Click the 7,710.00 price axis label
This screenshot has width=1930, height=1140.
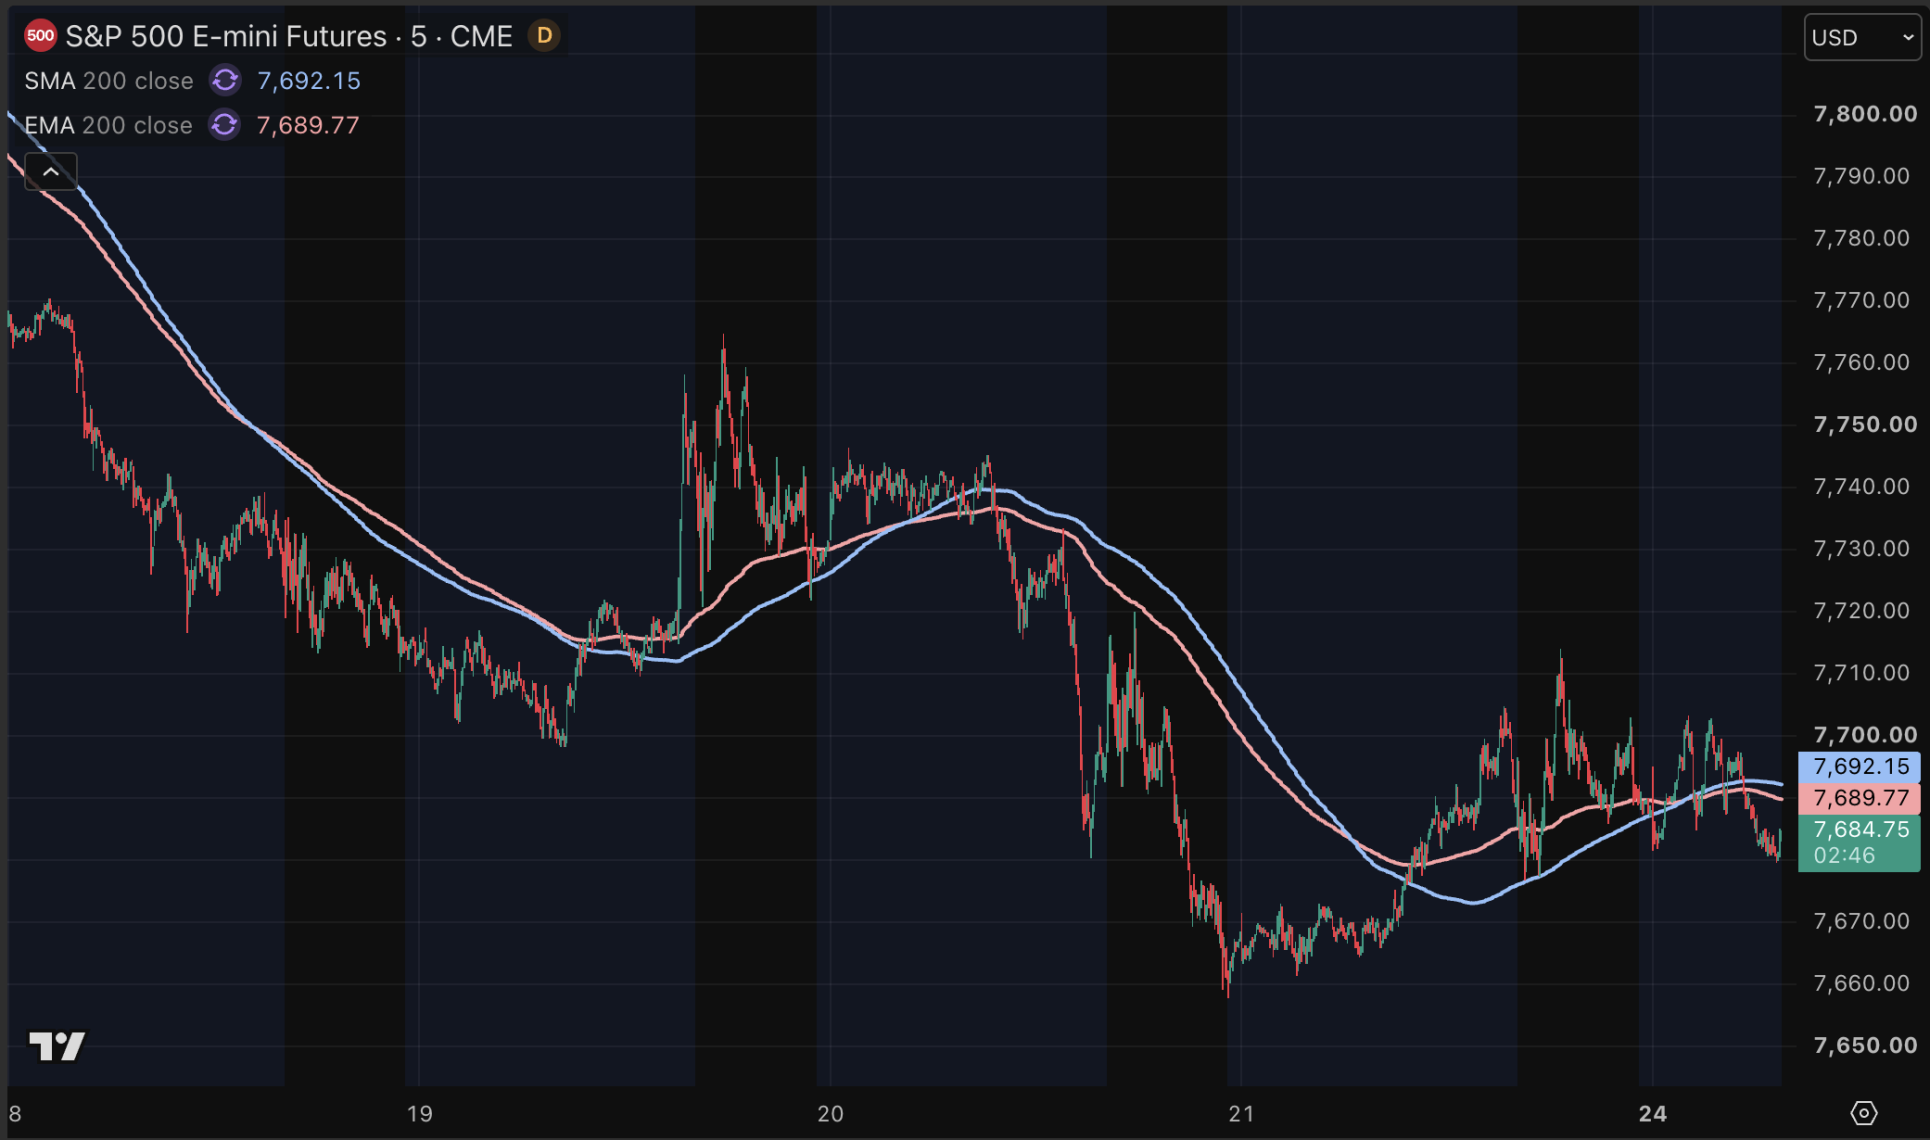click(1862, 673)
